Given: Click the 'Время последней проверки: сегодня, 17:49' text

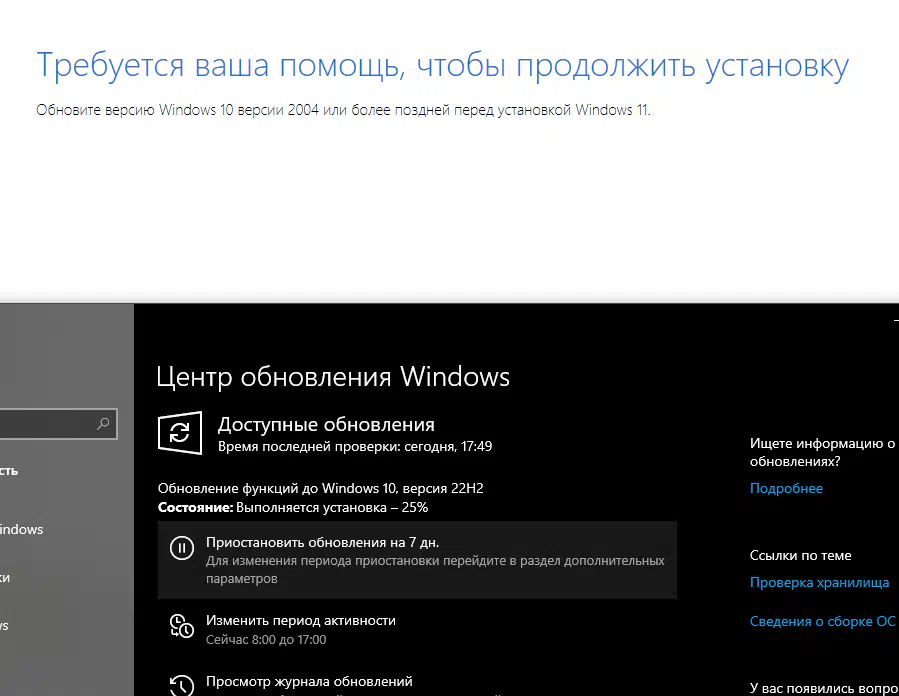Looking at the screenshot, I should 354,446.
